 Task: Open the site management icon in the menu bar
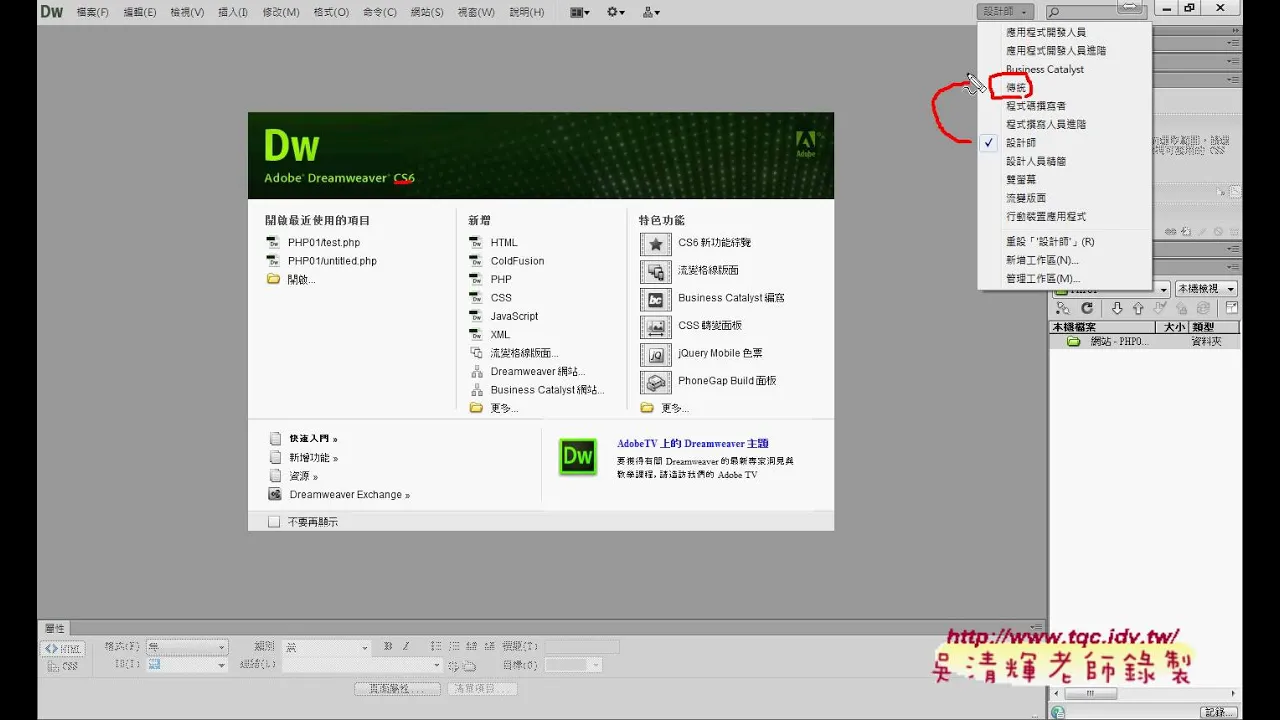tap(651, 12)
